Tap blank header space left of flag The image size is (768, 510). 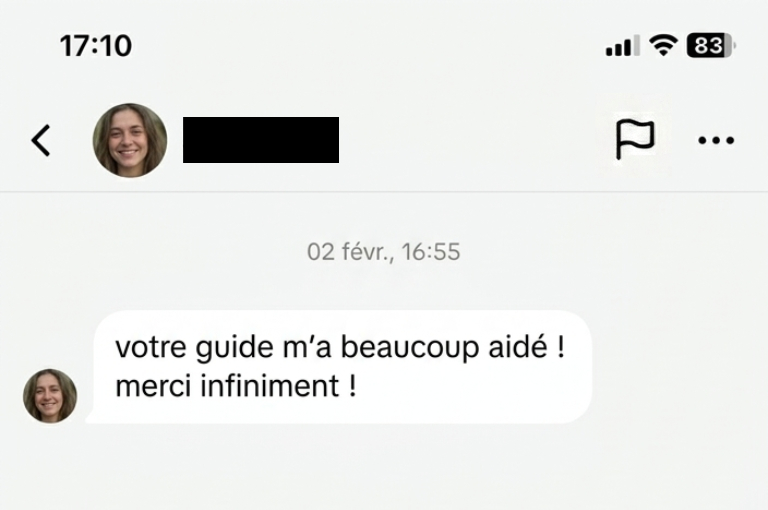coord(475,140)
